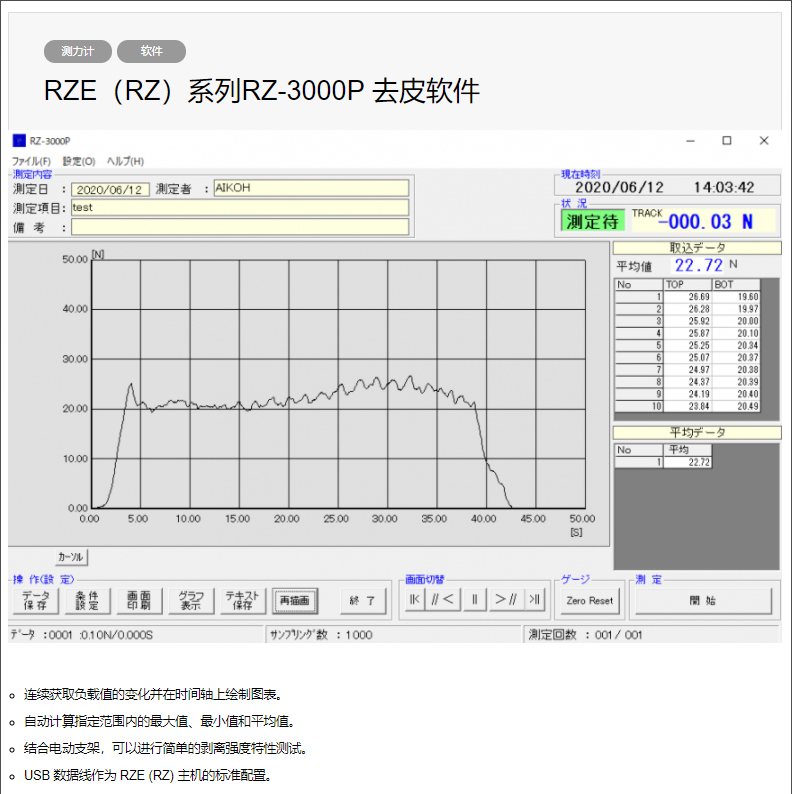
Task: Click the current time 14:03:42 display
Action: (x=724, y=187)
